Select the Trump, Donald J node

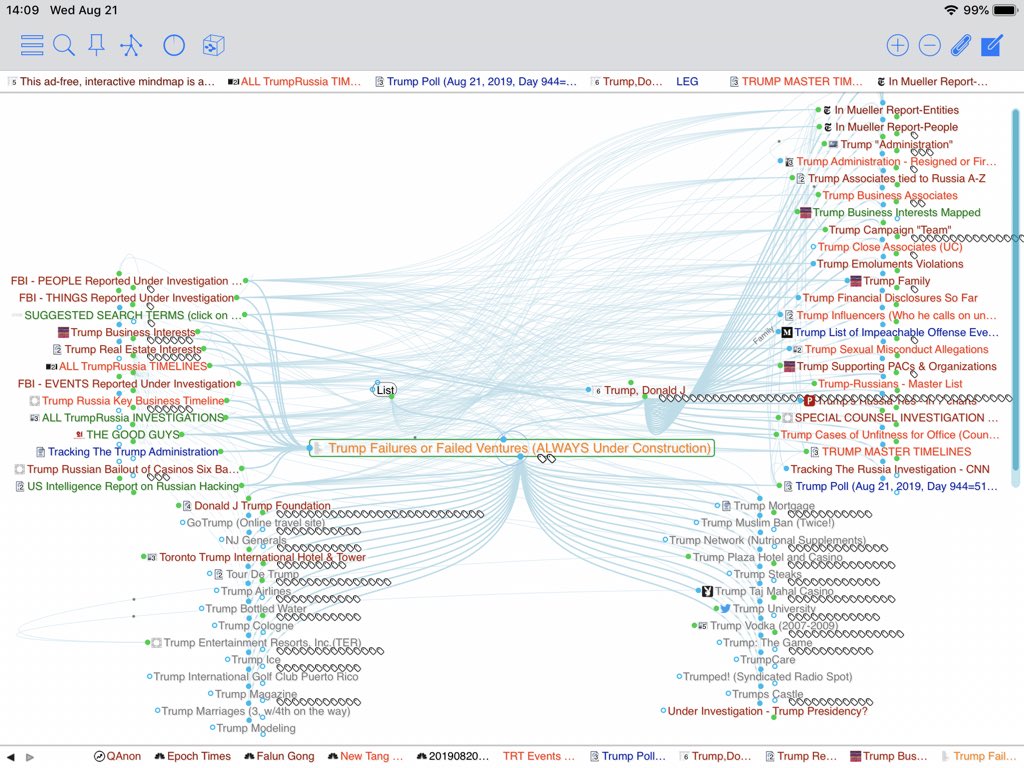coord(639,391)
